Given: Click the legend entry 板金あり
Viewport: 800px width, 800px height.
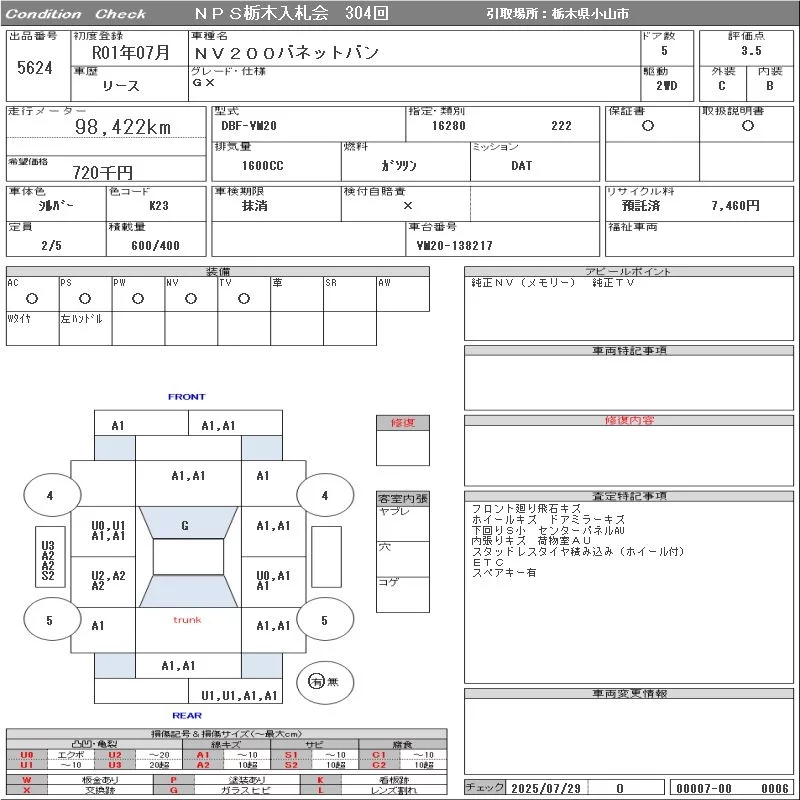Looking at the screenshot, I should click(x=100, y=780).
